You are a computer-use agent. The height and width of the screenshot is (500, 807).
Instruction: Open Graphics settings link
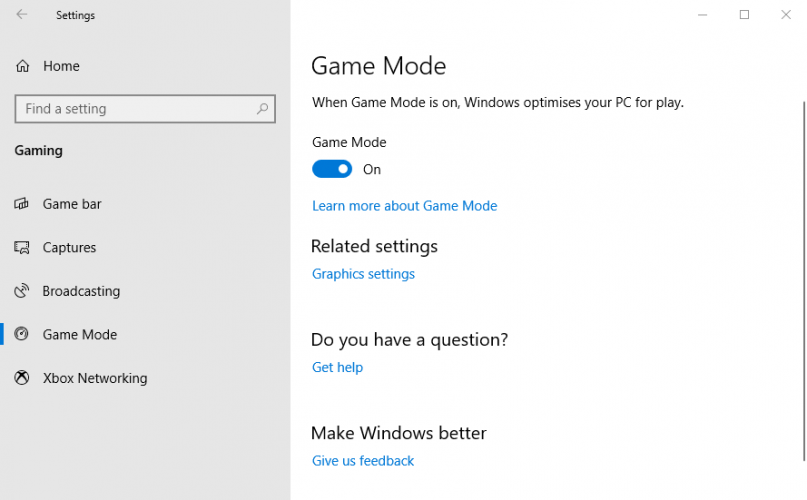pos(363,274)
